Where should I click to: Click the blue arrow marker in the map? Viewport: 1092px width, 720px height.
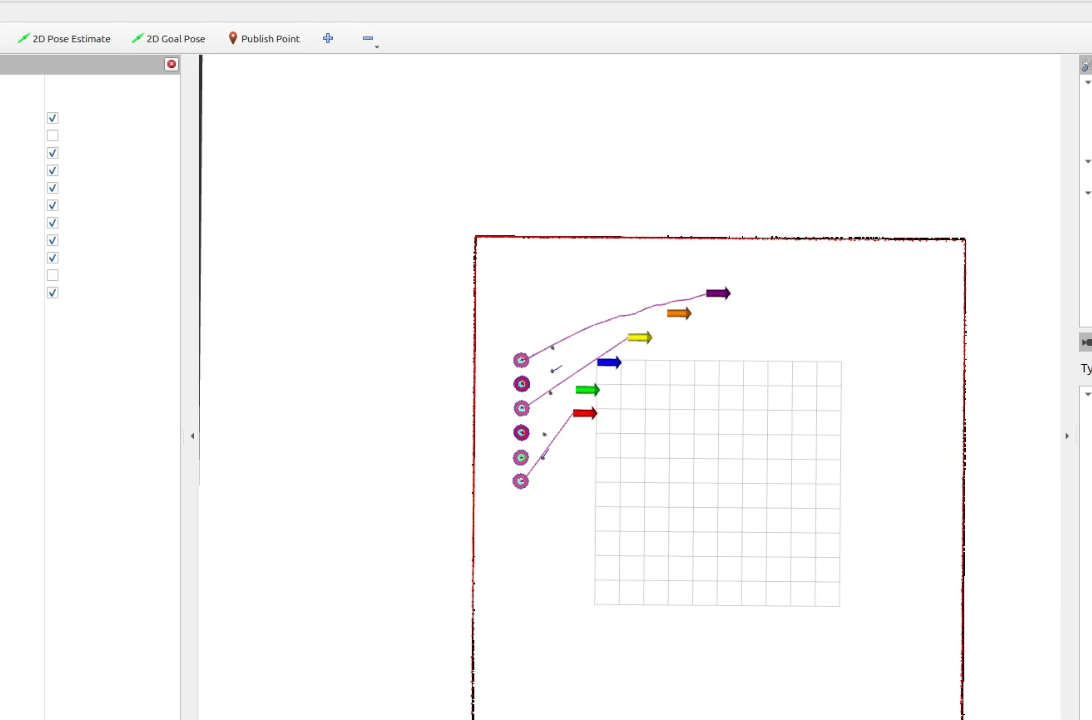click(609, 362)
